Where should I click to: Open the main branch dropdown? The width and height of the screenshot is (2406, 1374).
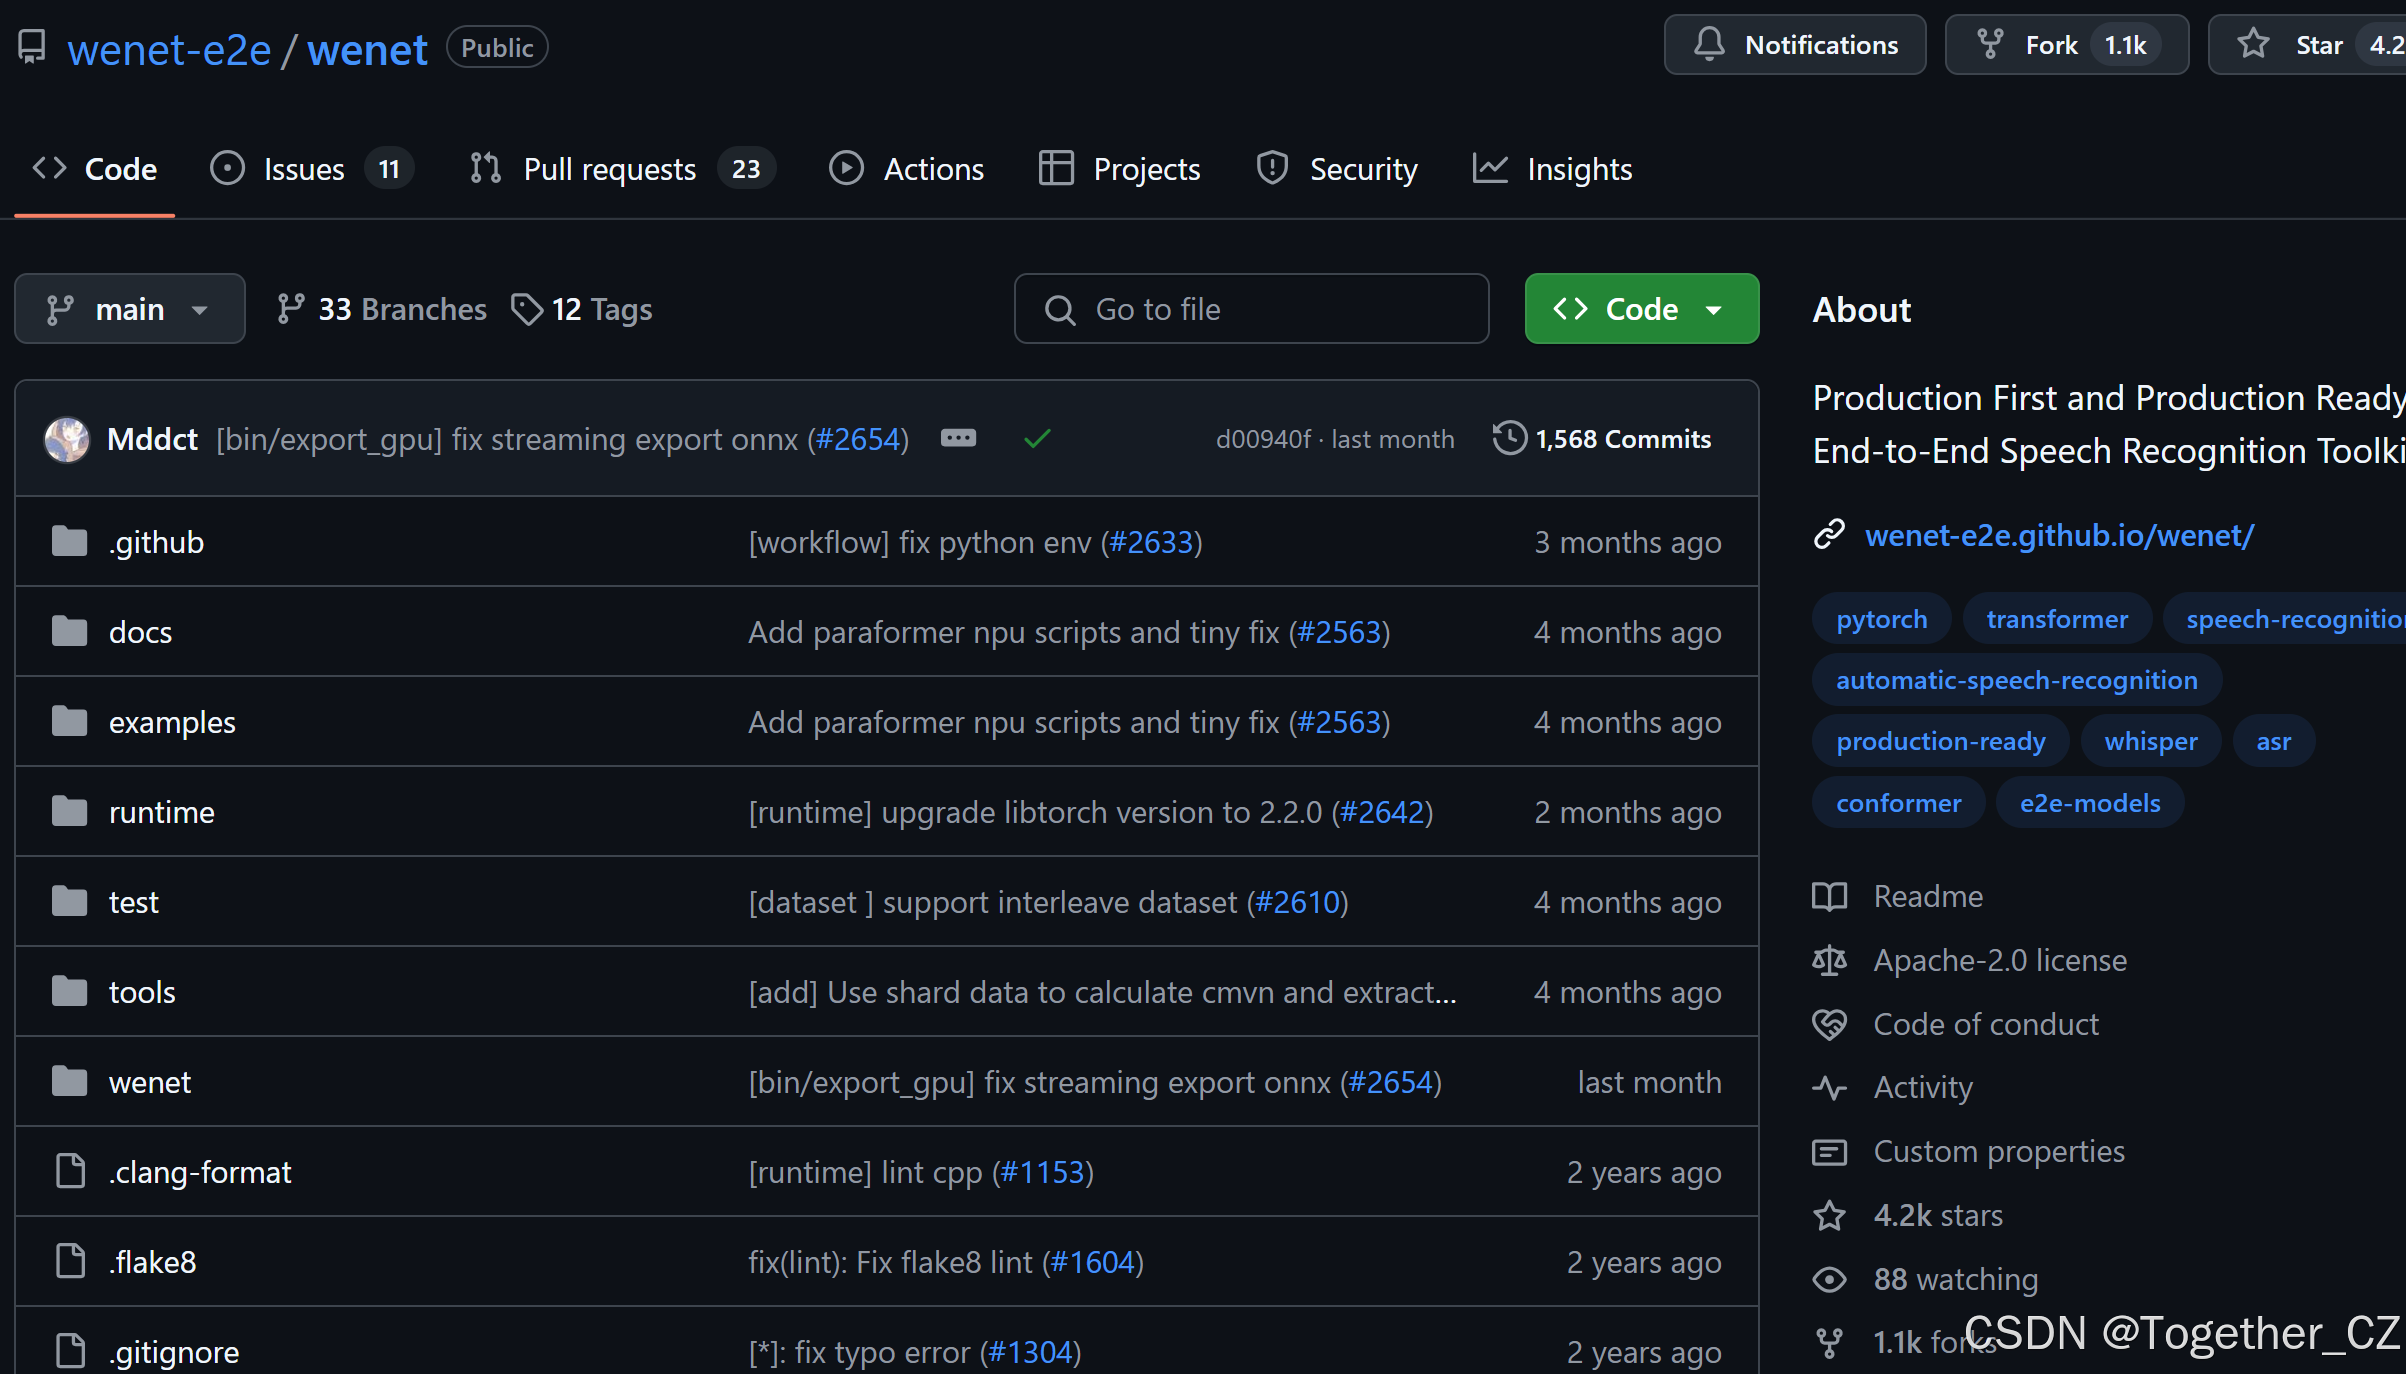click(129, 309)
